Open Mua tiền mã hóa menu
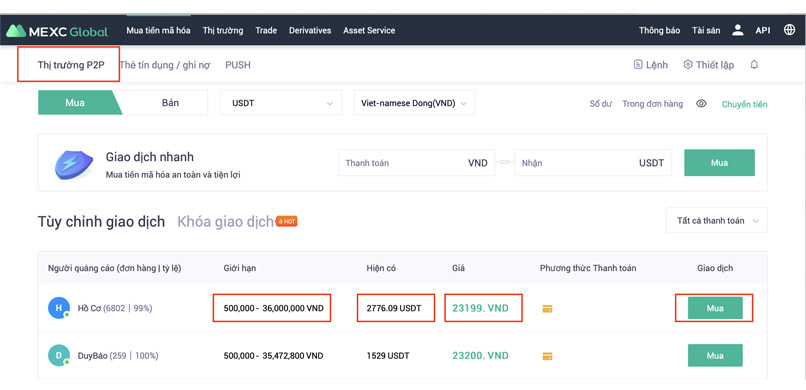The height and width of the screenshot is (390, 806). click(158, 30)
